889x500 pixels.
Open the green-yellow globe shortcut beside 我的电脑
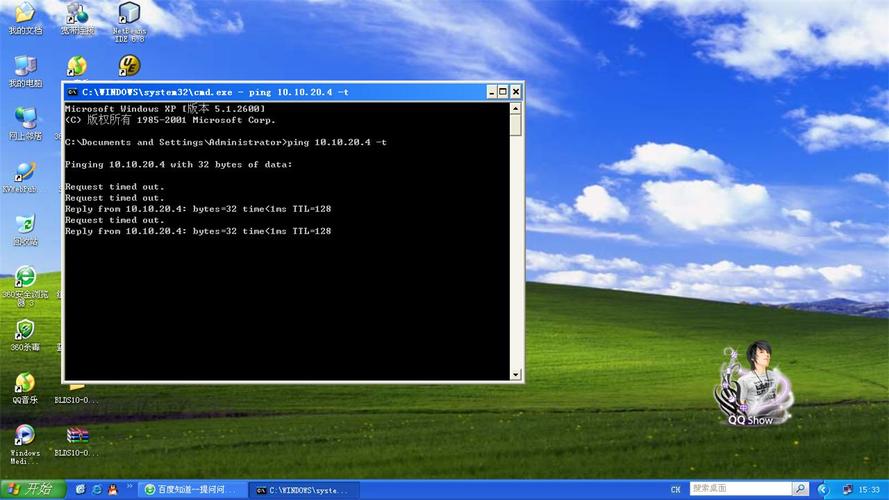point(77,66)
